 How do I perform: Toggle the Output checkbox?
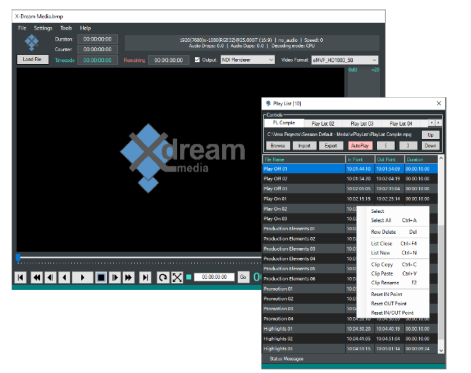pyautogui.click(x=197, y=60)
